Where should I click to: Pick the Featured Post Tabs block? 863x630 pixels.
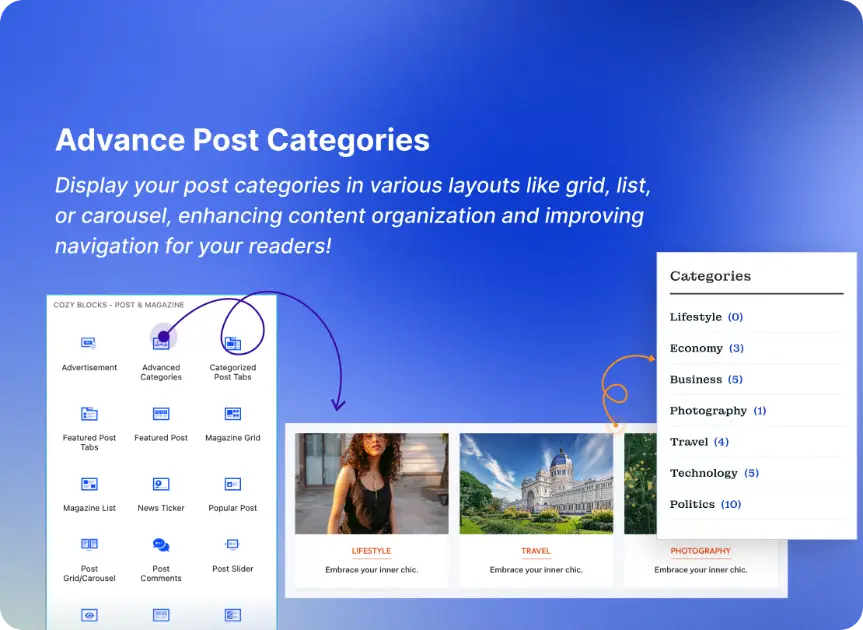click(x=89, y=414)
